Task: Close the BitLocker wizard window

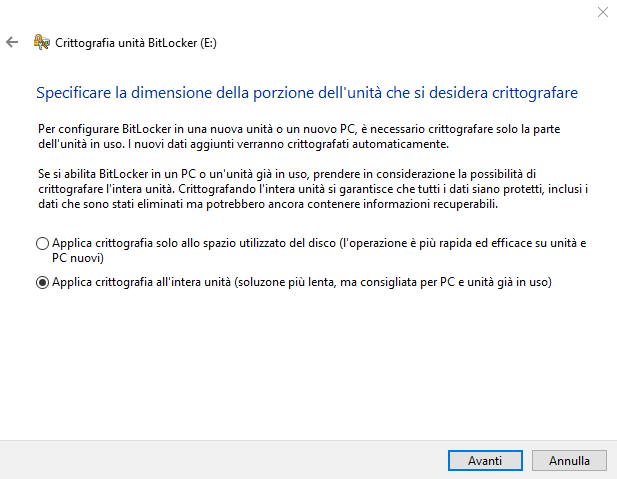Action: pyautogui.click(x=601, y=13)
